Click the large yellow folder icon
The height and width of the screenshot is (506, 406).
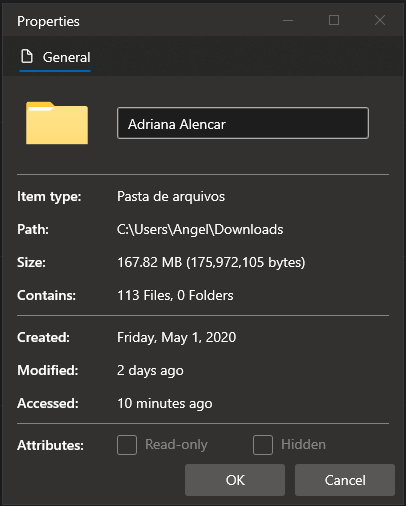57,123
